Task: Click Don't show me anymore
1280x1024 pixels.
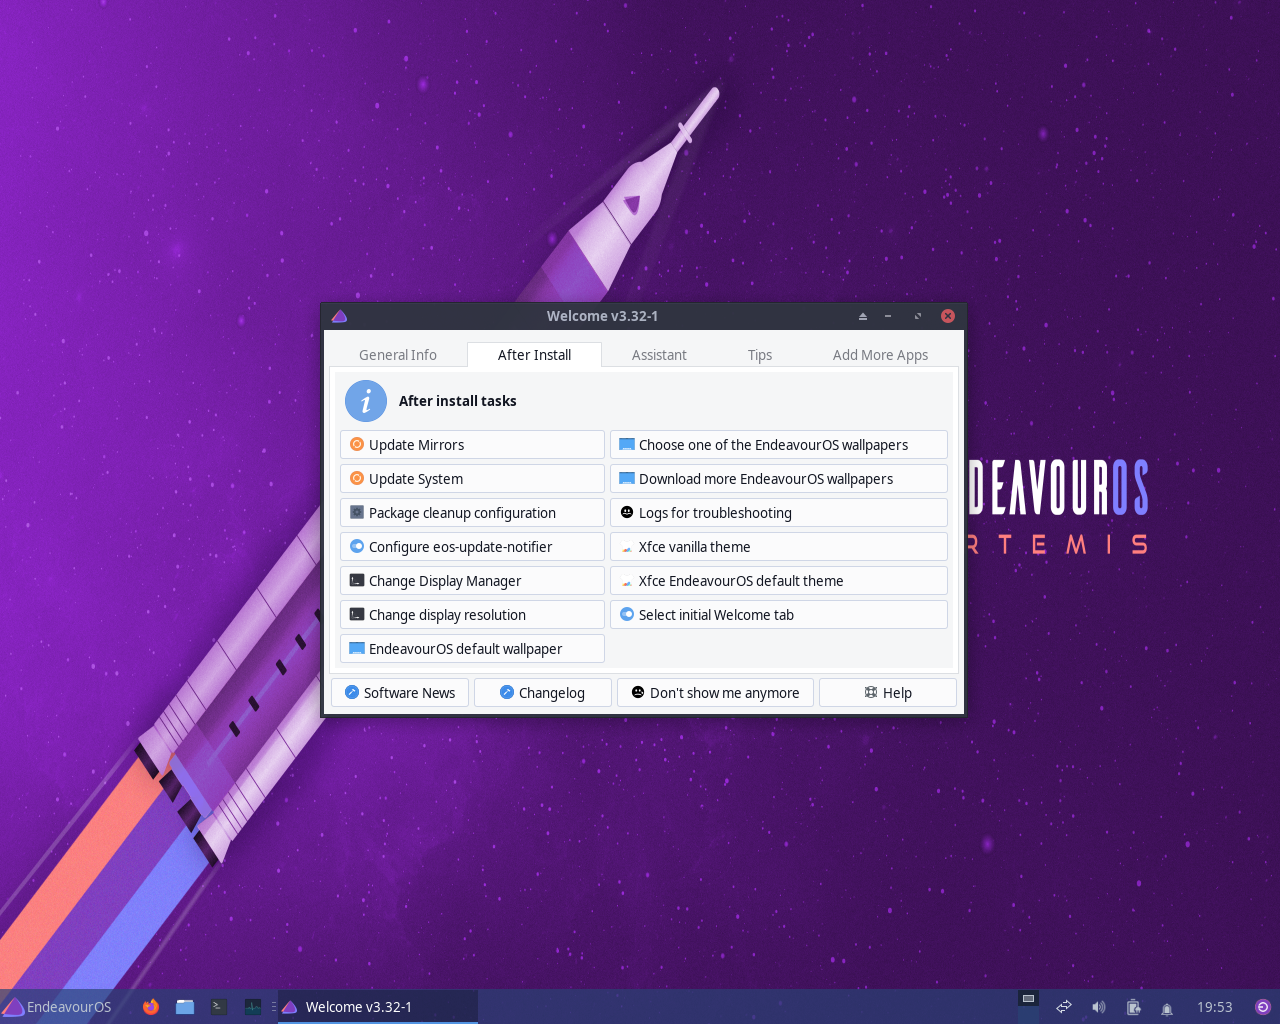Action: tap(716, 693)
